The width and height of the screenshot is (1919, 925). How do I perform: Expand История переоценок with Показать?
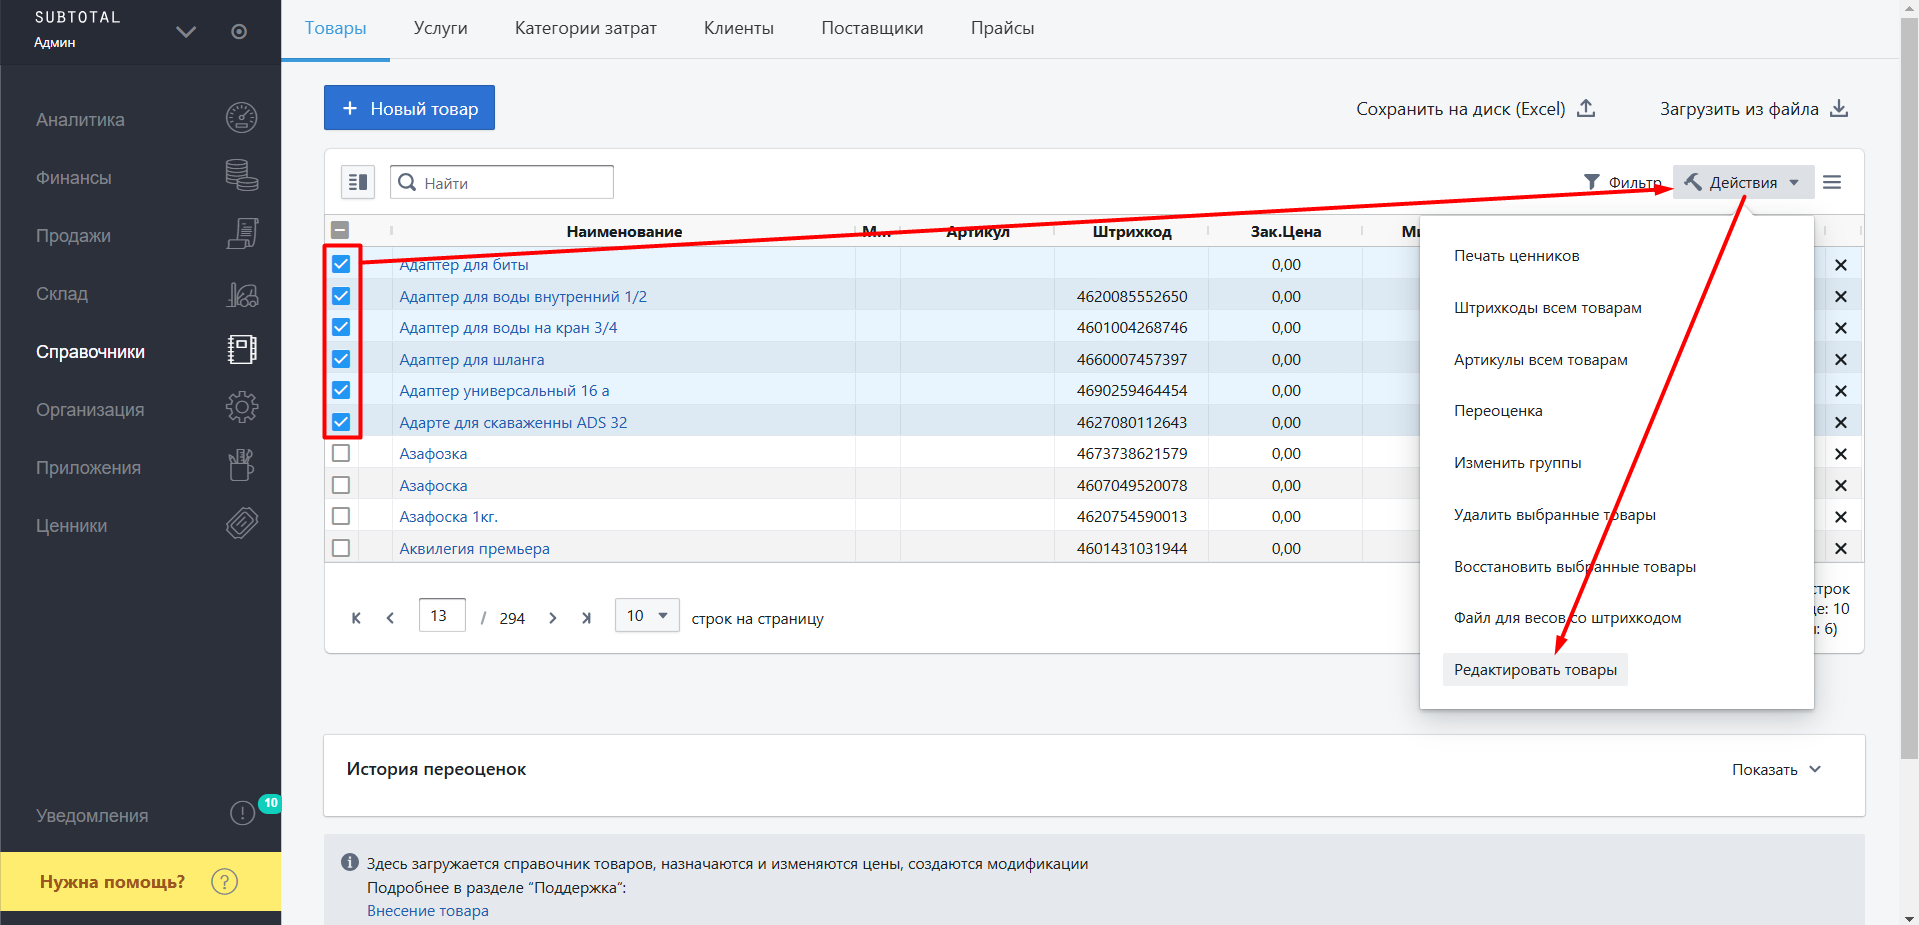click(x=1777, y=770)
